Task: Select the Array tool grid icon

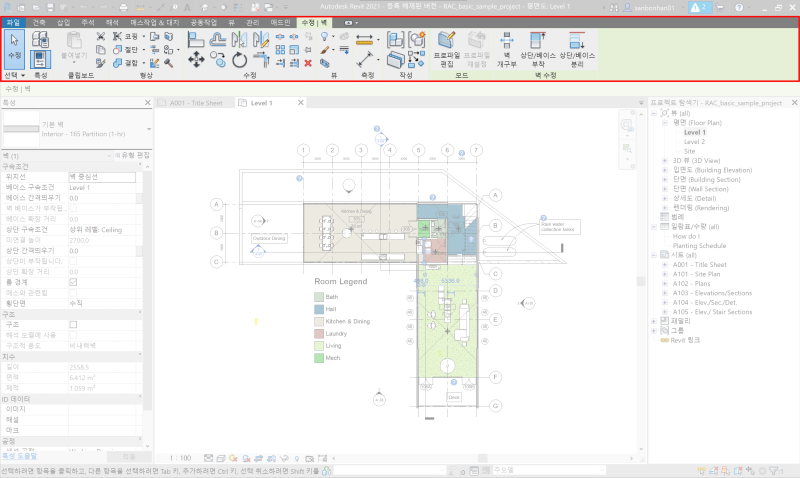Action: pos(280,50)
